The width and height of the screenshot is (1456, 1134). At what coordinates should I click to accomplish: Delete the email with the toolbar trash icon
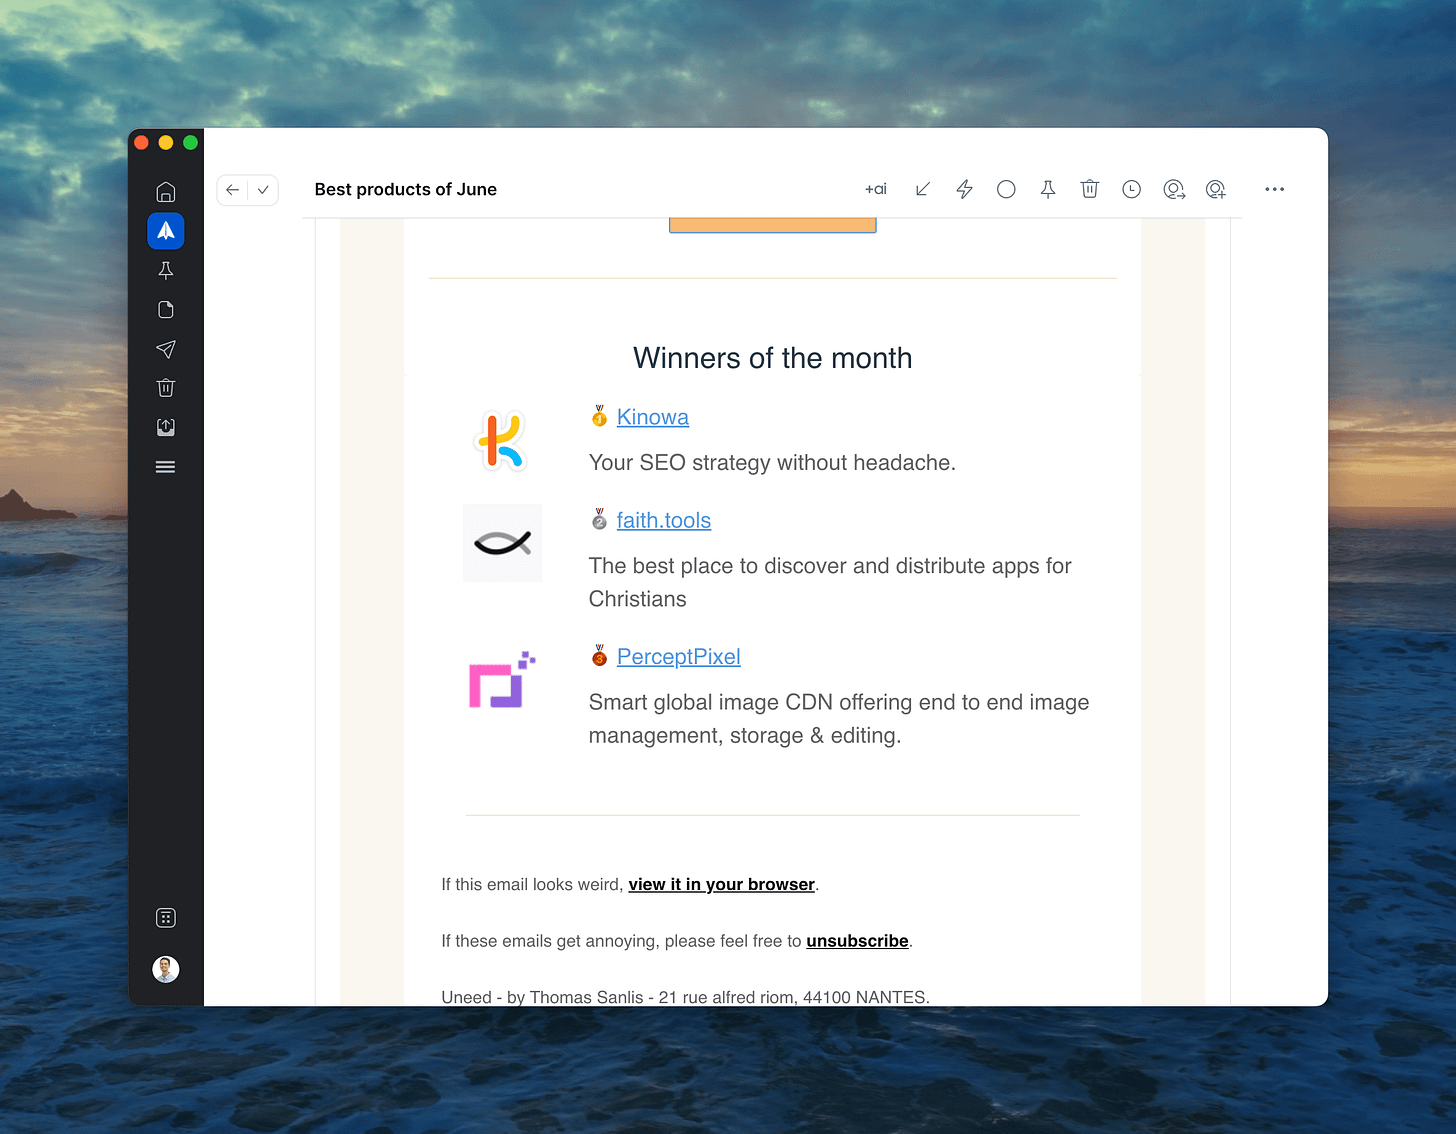[1090, 189]
